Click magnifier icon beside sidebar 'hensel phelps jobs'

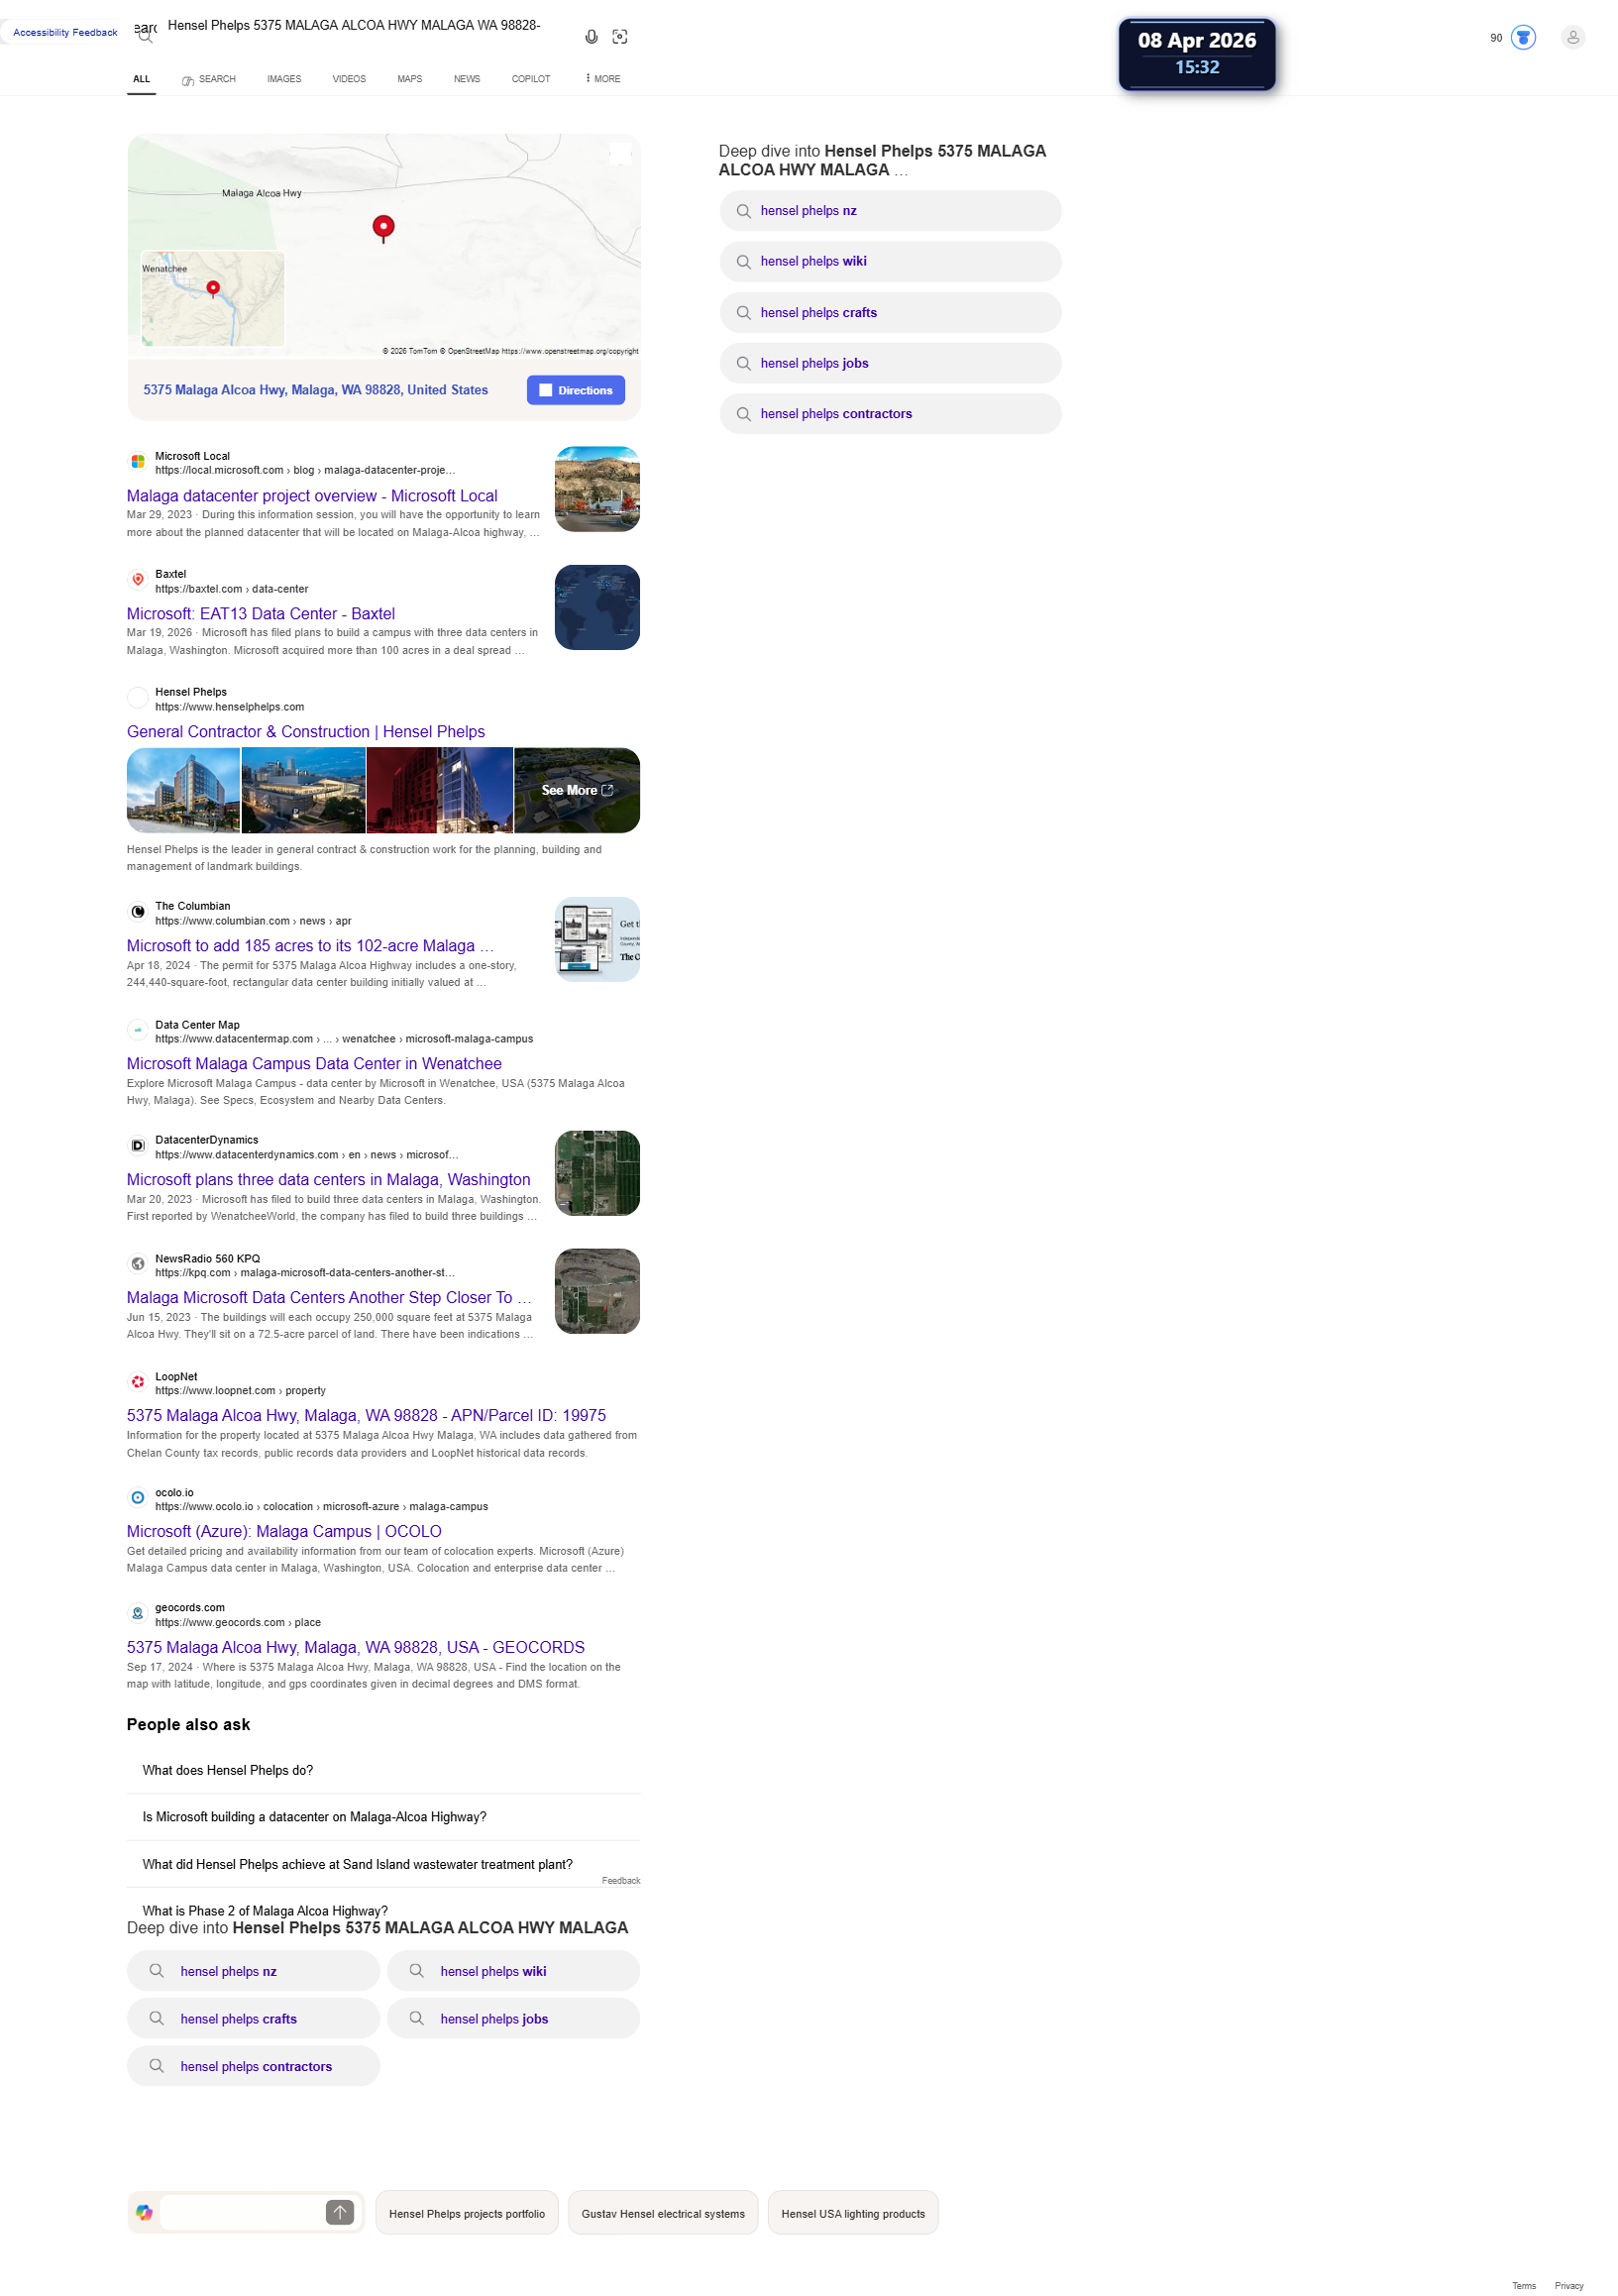(x=743, y=364)
